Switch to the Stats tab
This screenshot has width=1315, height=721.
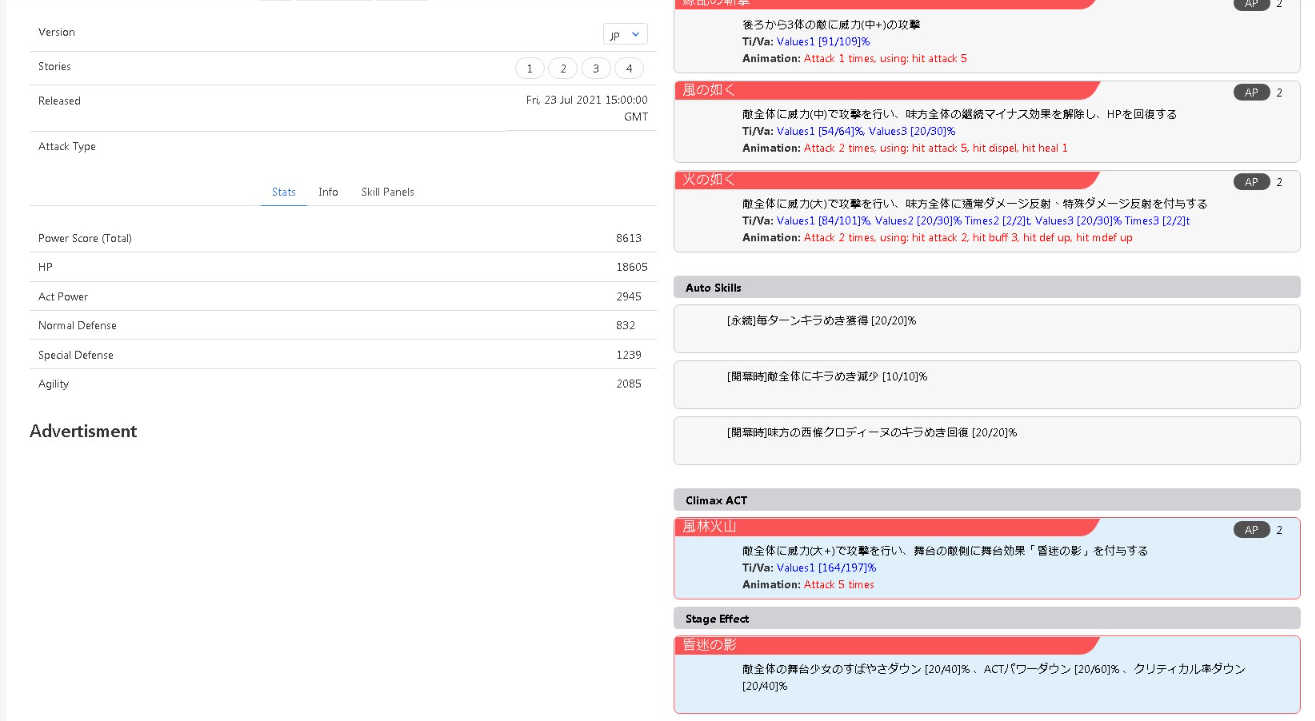tap(284, 192)
